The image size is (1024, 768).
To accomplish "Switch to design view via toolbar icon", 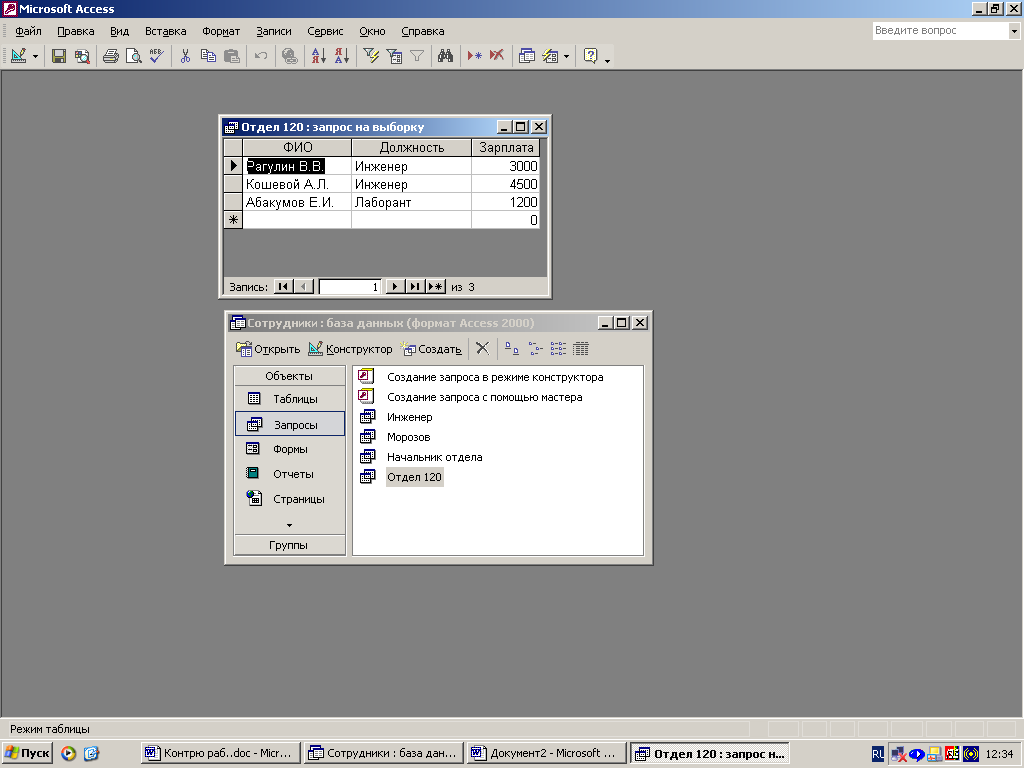I will (18, 56).
